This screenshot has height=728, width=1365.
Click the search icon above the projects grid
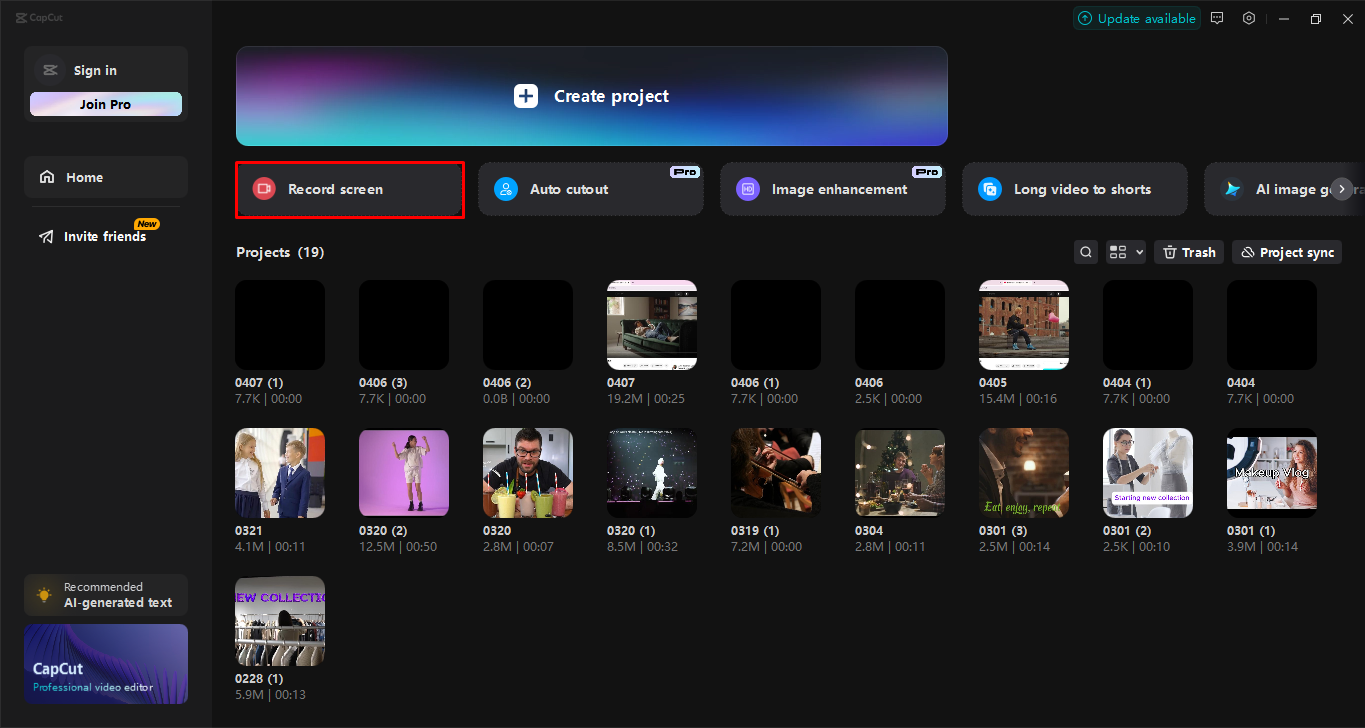coord(1085,251)
